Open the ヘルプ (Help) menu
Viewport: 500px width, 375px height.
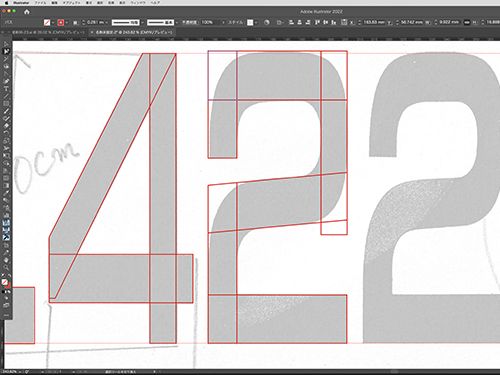click(x=154, y=3)
